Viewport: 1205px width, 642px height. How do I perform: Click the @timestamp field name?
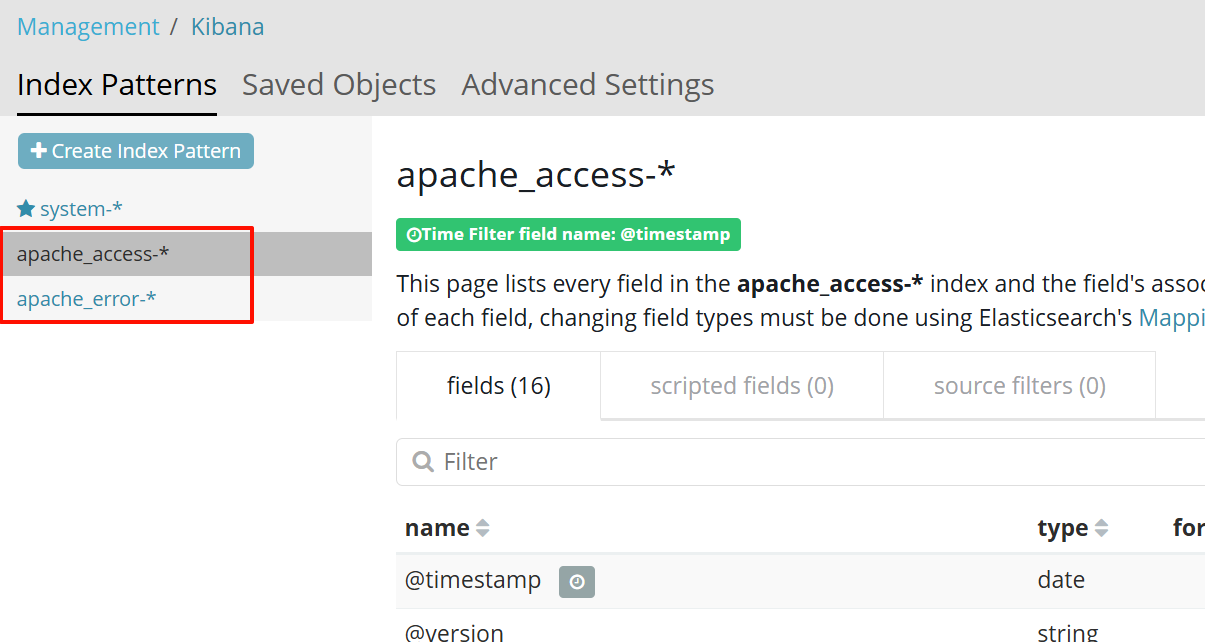(x=473, y=580)
